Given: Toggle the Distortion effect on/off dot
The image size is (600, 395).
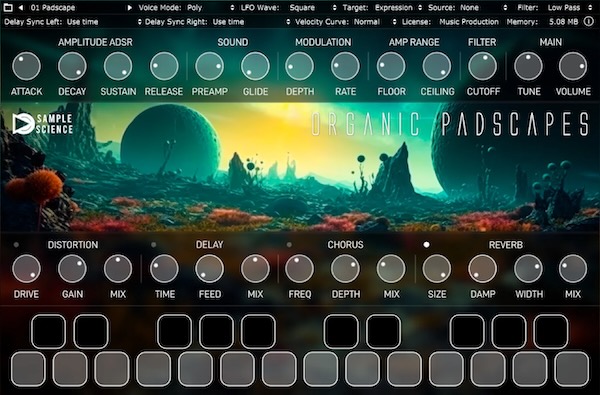Looking at the screenshot, I should click(x=16, y=245).
